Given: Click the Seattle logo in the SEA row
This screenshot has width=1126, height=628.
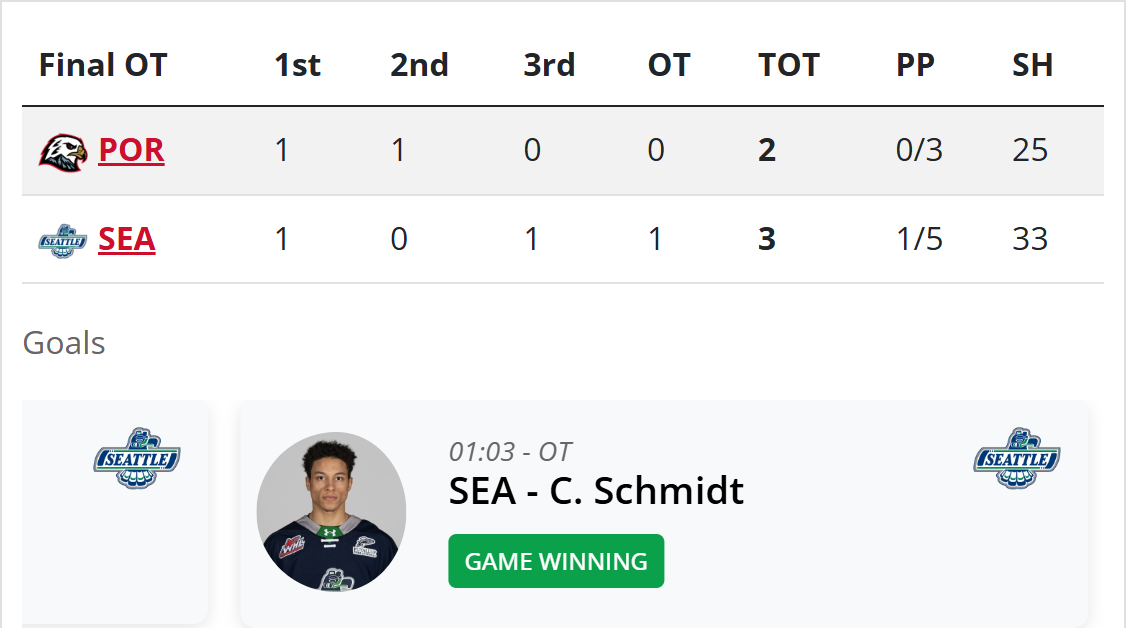Looking at the screenshot, I should [63, 240].
